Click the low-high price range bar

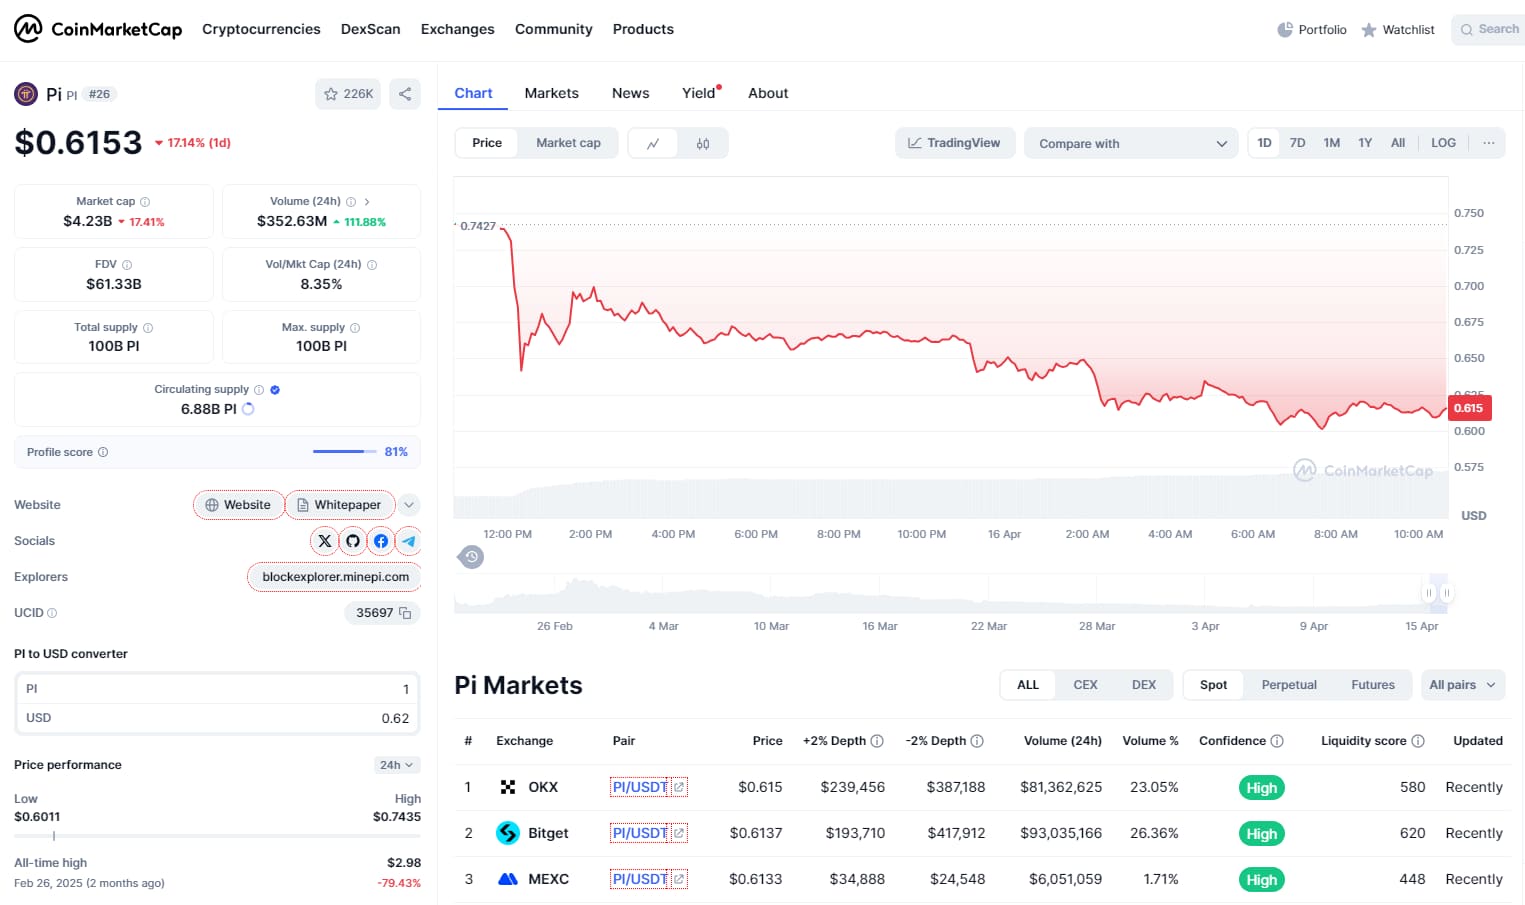click(x=217, y=836)
